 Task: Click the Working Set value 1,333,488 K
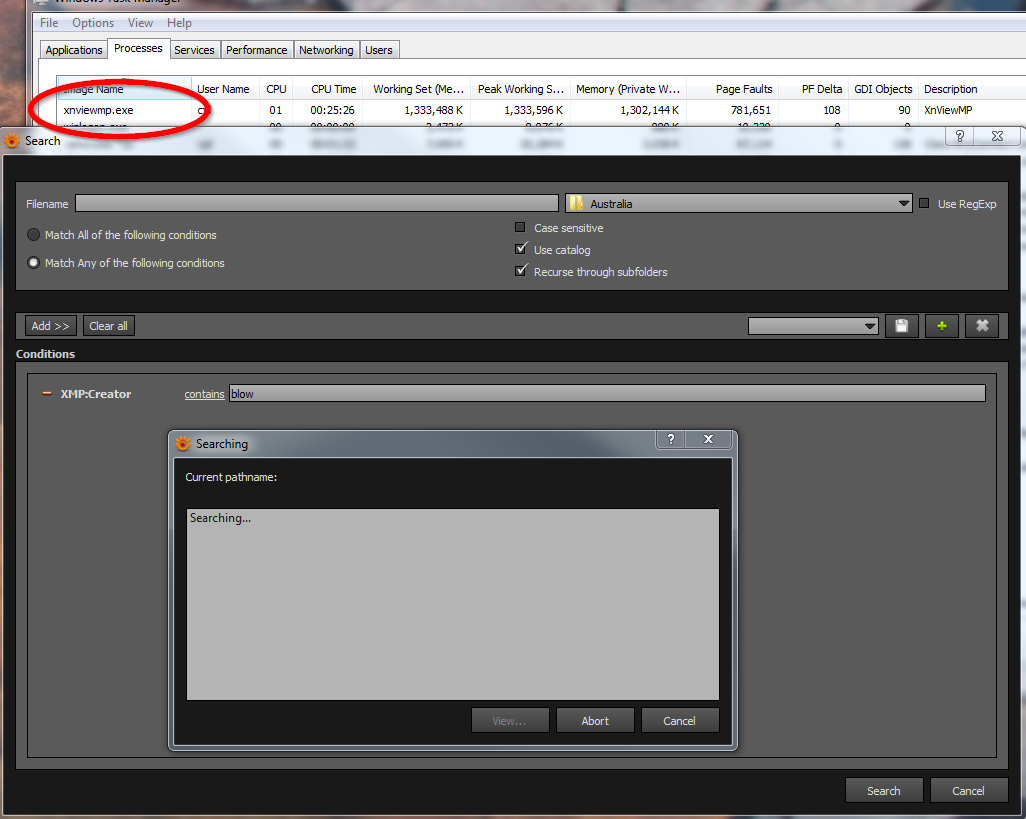click(x=433, y=110)
